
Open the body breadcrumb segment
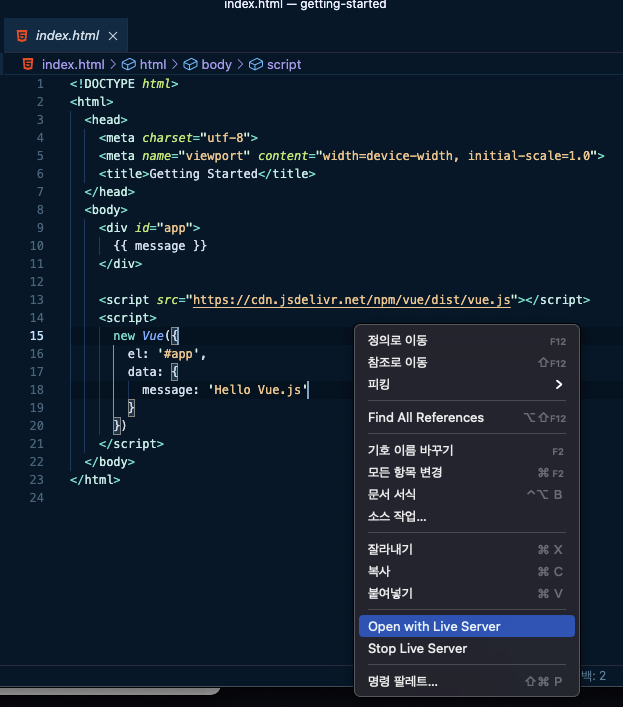point(216,64)
